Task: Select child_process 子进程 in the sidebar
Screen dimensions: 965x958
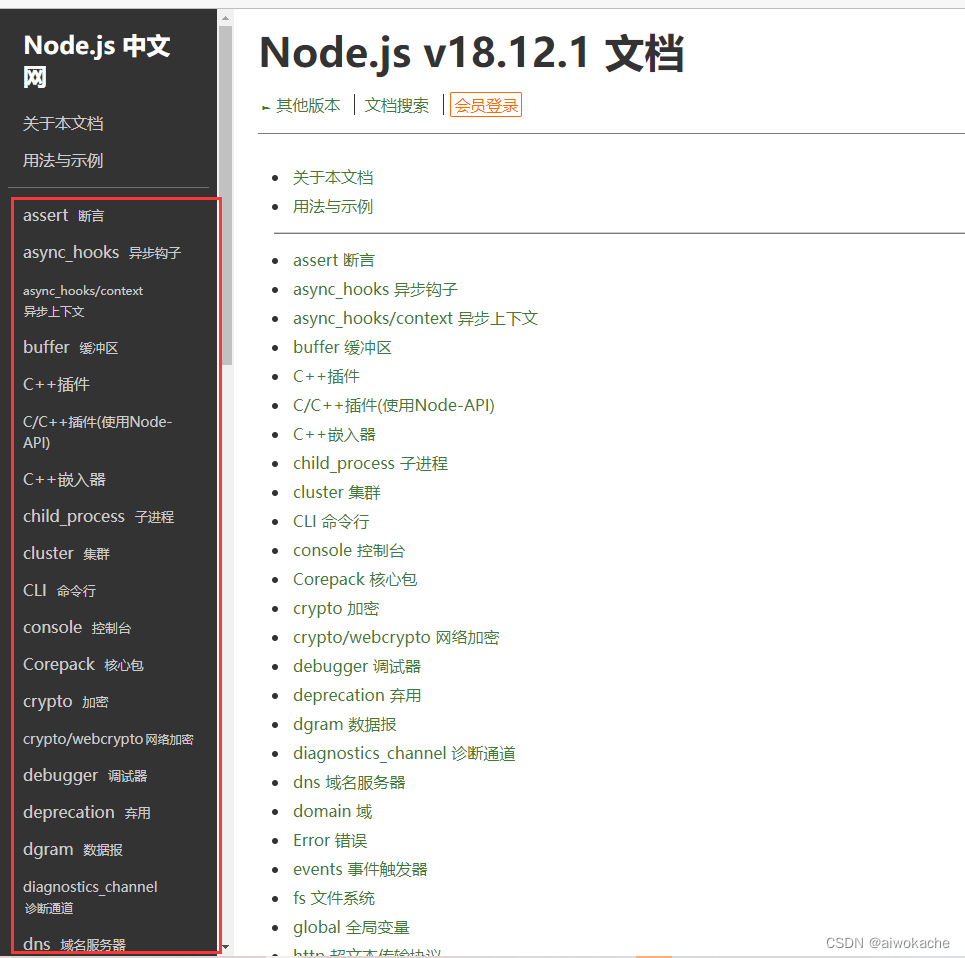Action: click(98, 516)
